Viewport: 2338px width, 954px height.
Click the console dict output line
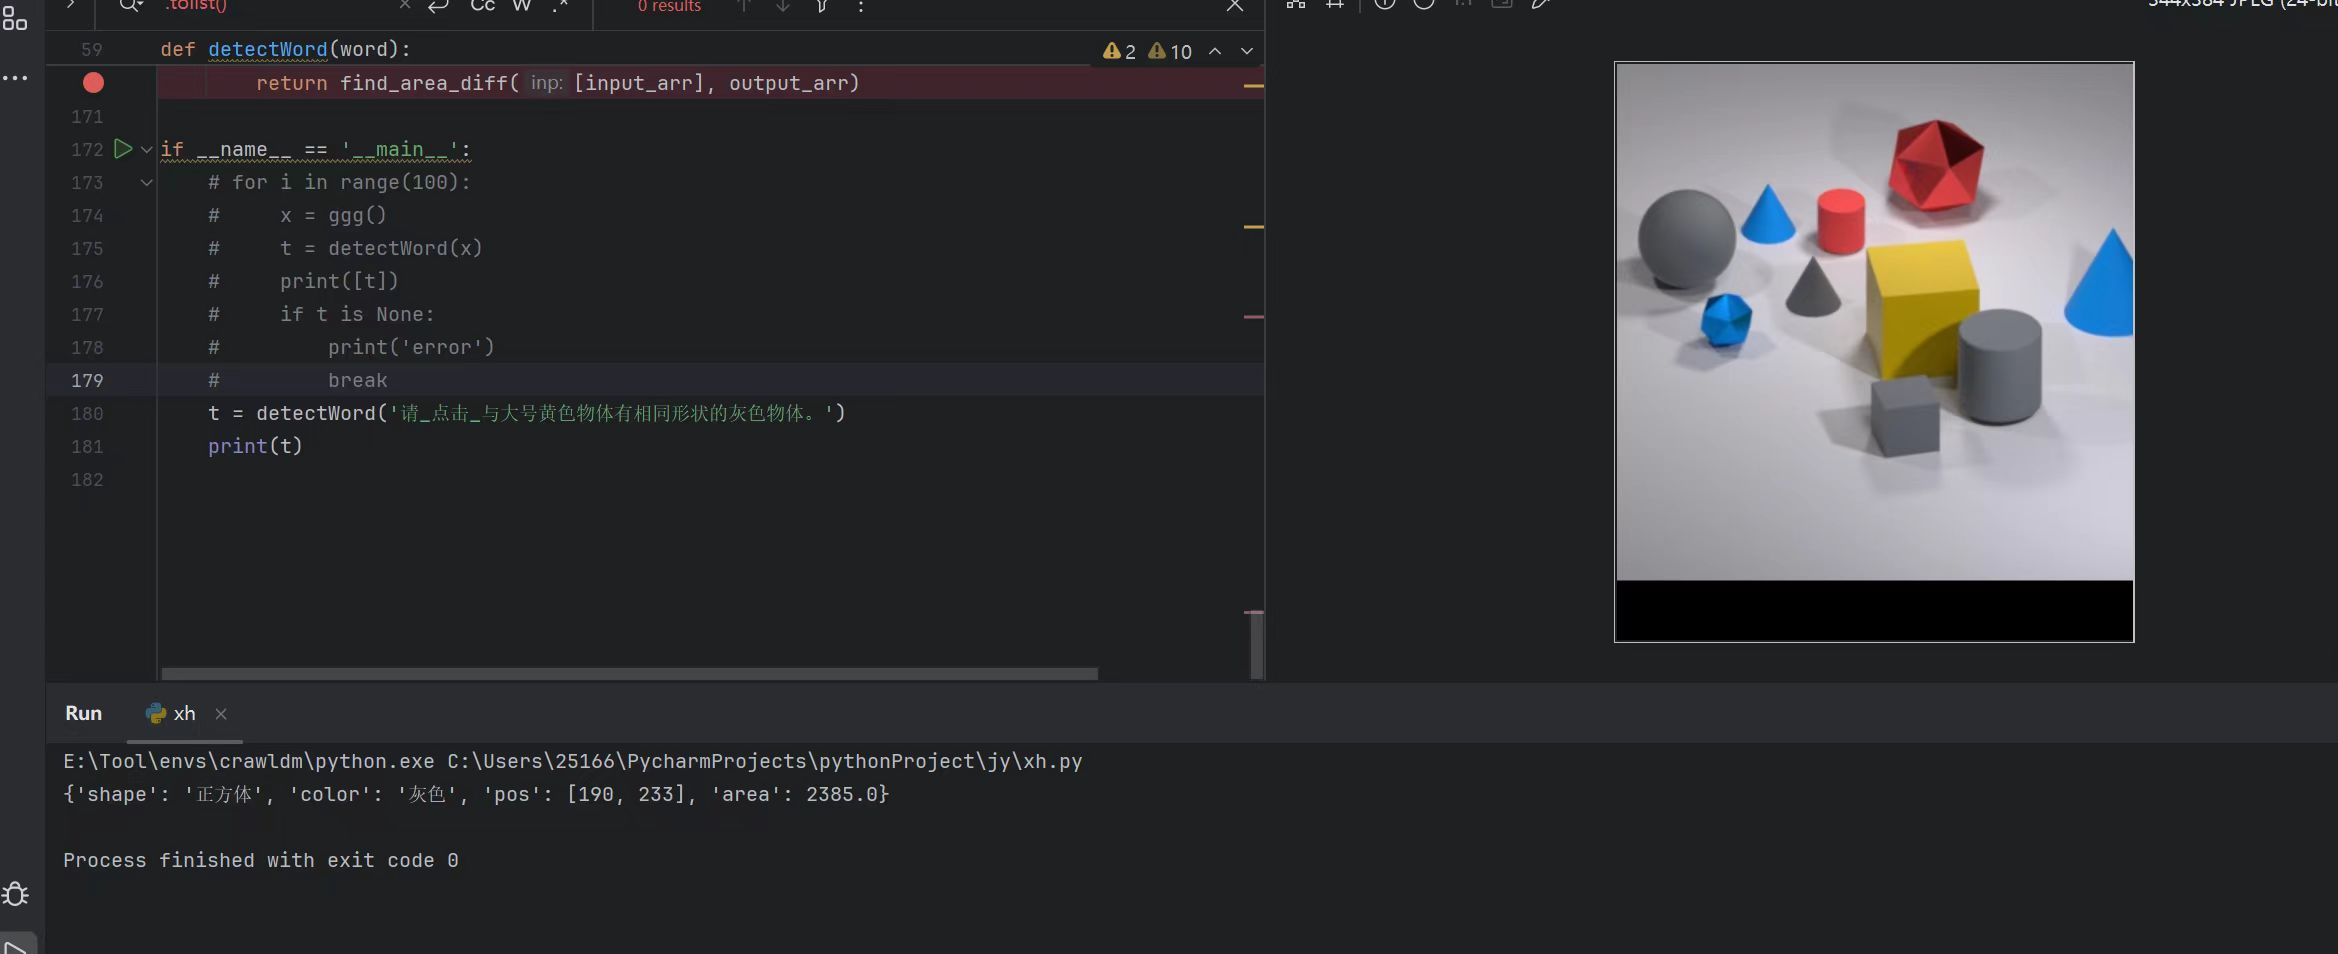[x=476, y=794]
